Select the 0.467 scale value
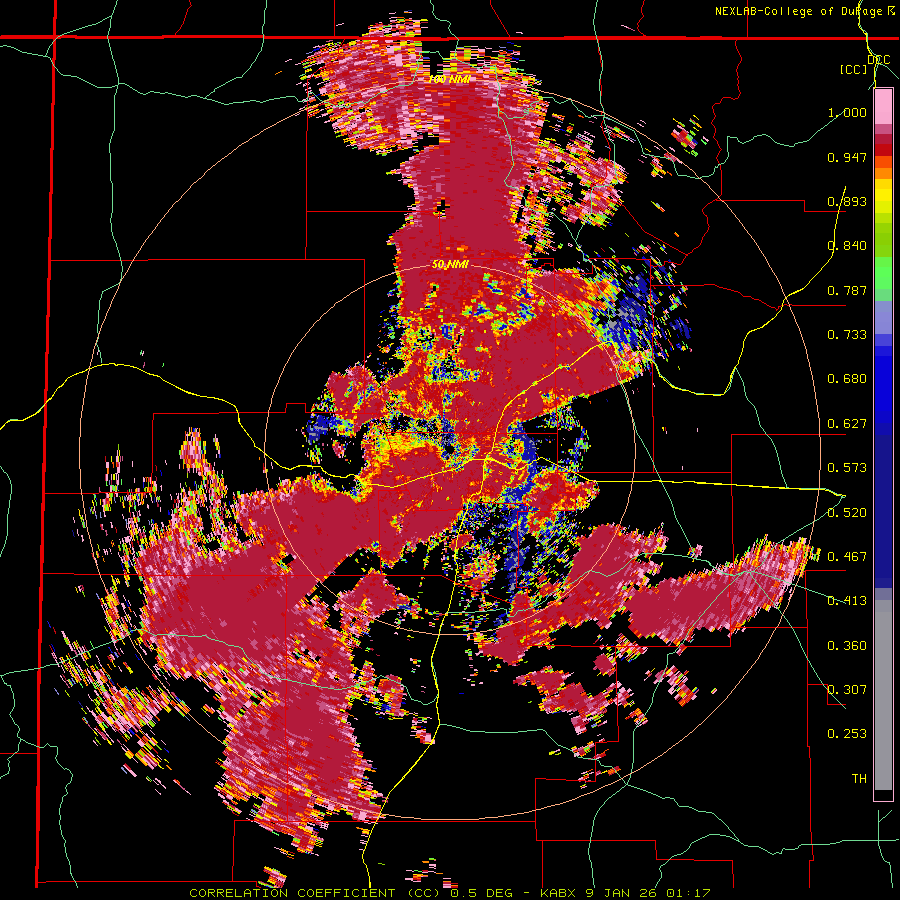This screenshot has height=900, width=900. (847, 557)
